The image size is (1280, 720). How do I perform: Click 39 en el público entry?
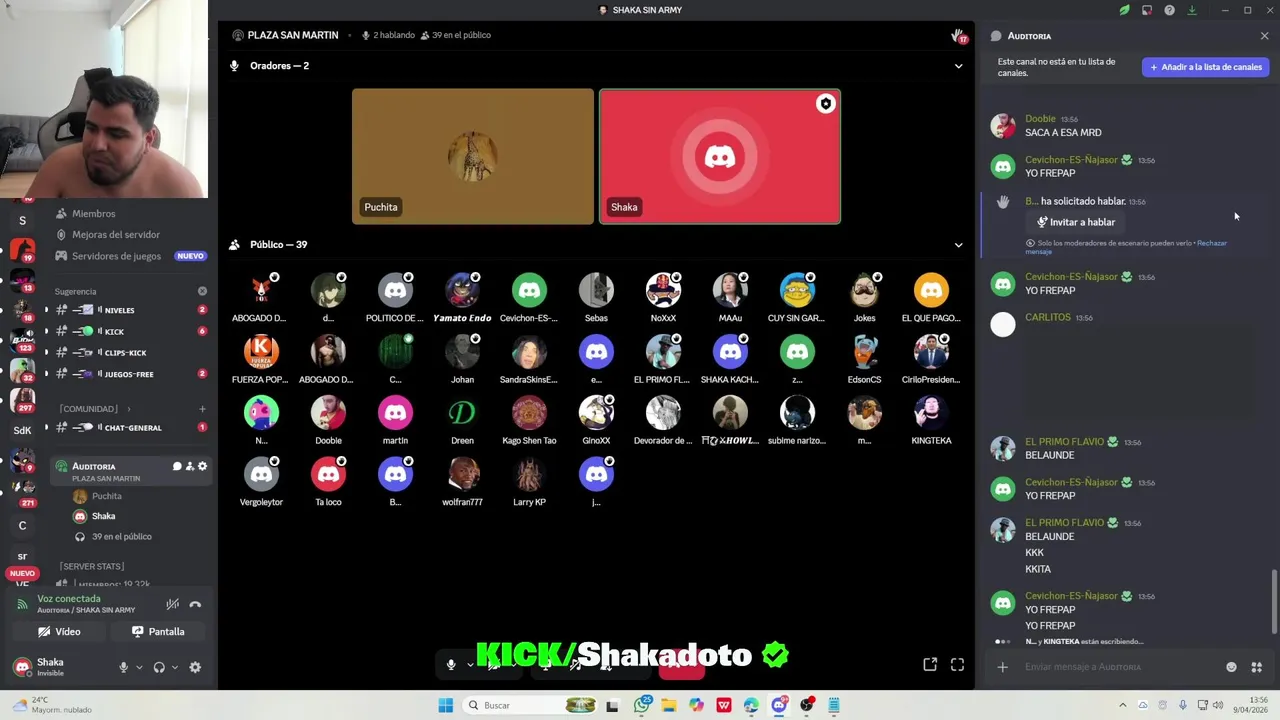point(121,537)
